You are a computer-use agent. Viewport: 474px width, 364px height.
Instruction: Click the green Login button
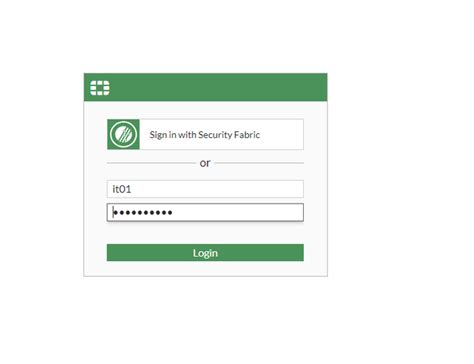coord(205,253)
